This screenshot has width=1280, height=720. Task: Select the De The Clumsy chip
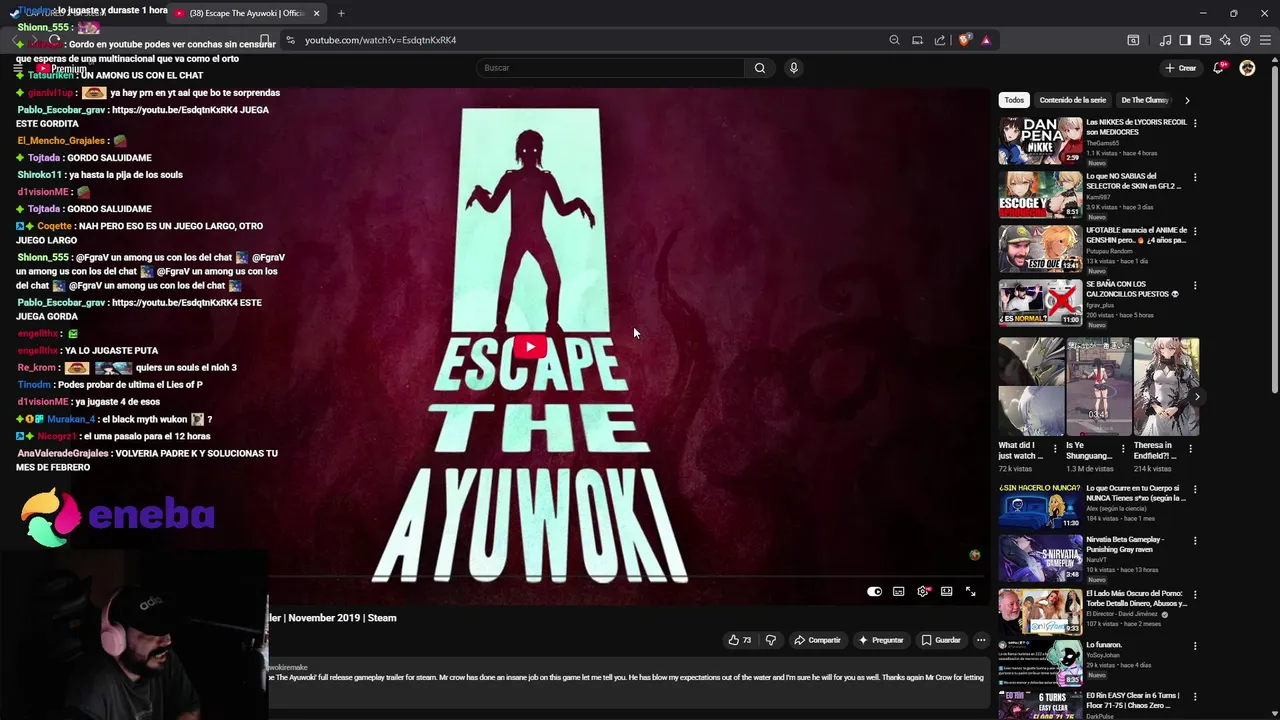pyautogui.click(x=1145, y=100)
